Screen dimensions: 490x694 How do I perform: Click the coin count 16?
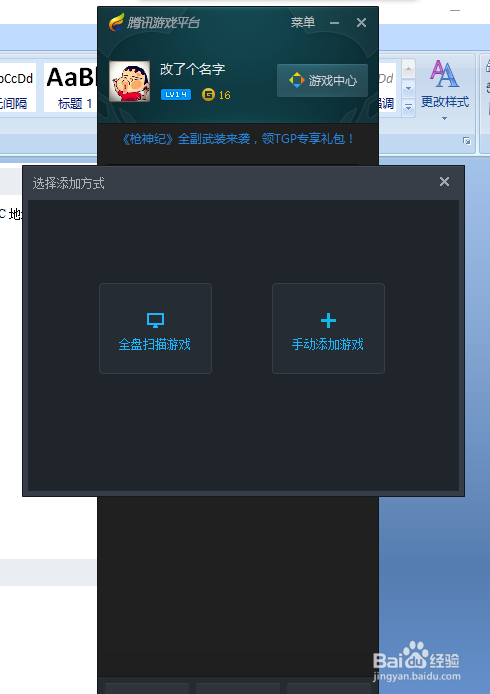point(224,95)
